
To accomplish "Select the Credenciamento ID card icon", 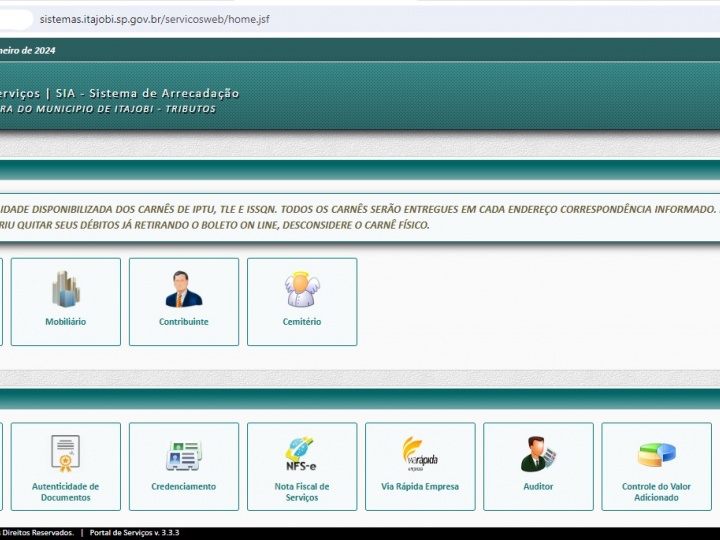I will tap(184, 455).
